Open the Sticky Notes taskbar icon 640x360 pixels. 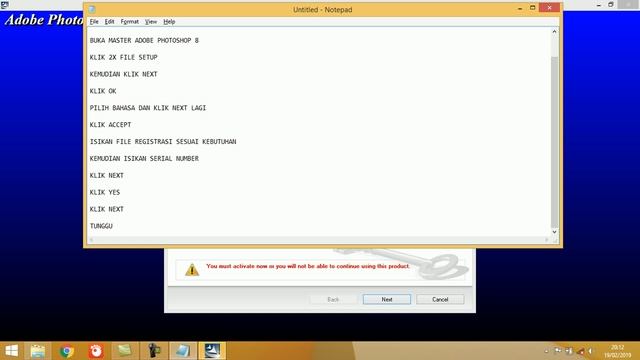click(124, 351)
